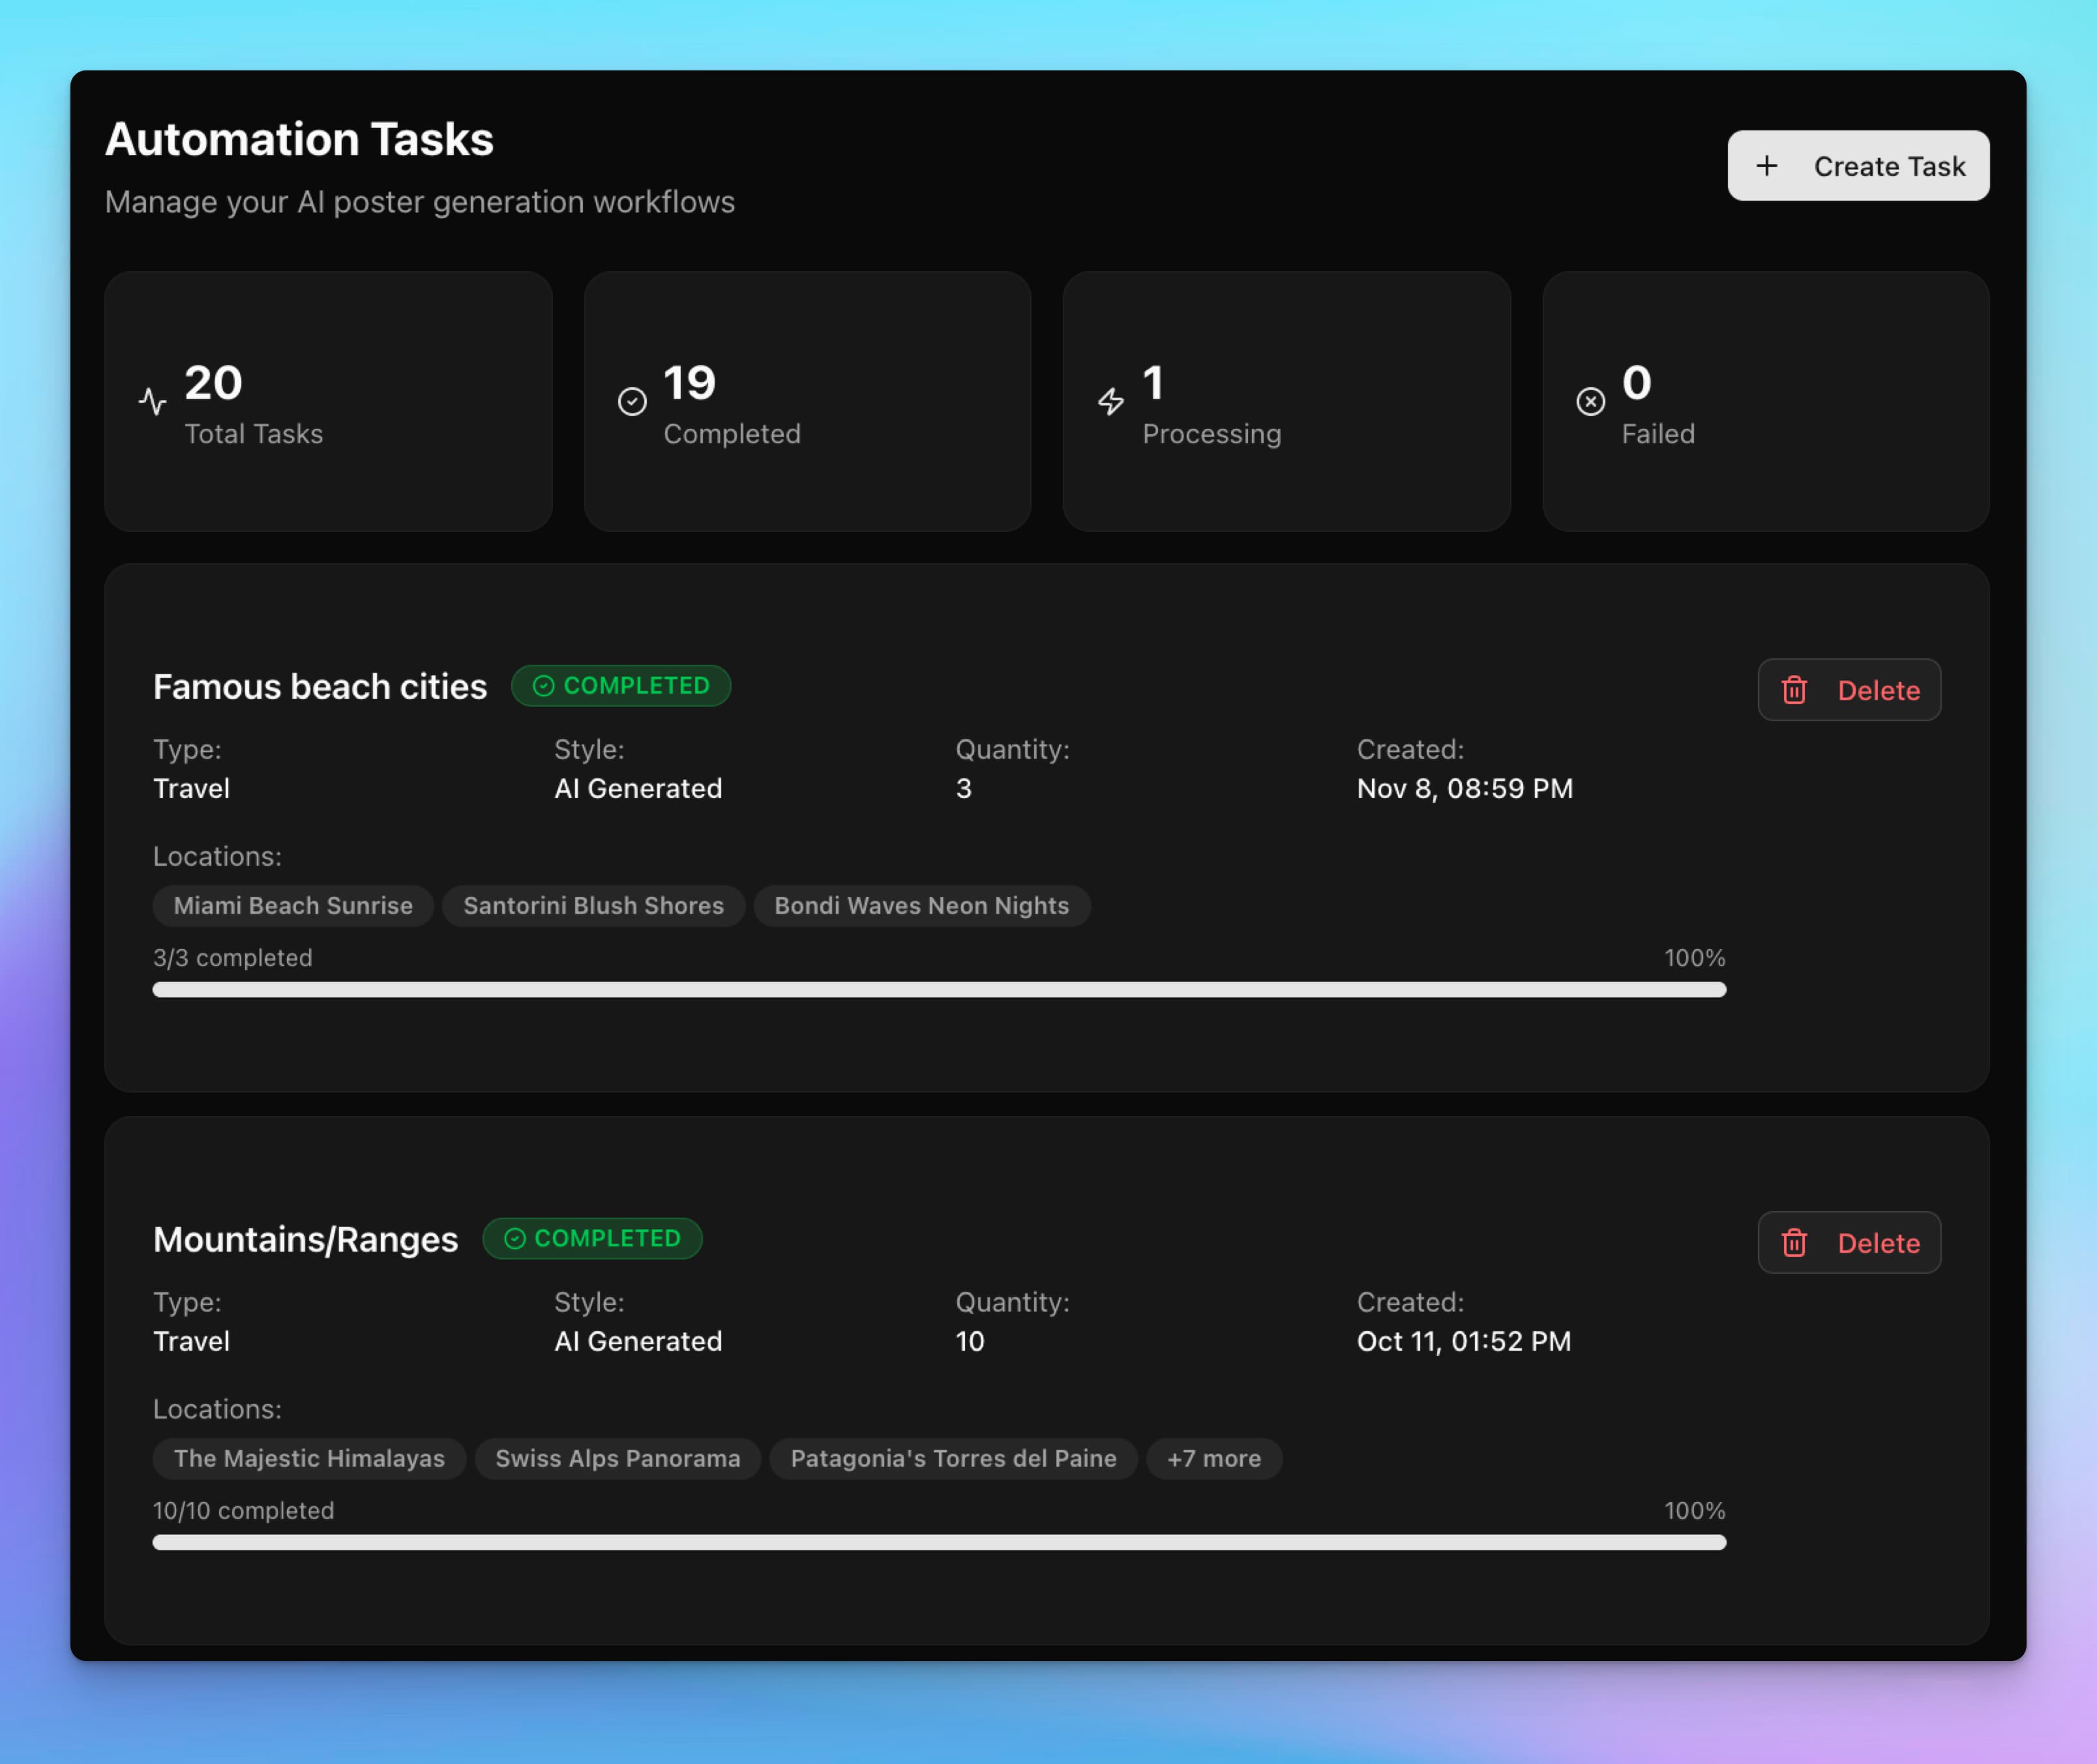
Task: Click the Mountains/Ranges COMPLETED badge
Action: 592,1238
